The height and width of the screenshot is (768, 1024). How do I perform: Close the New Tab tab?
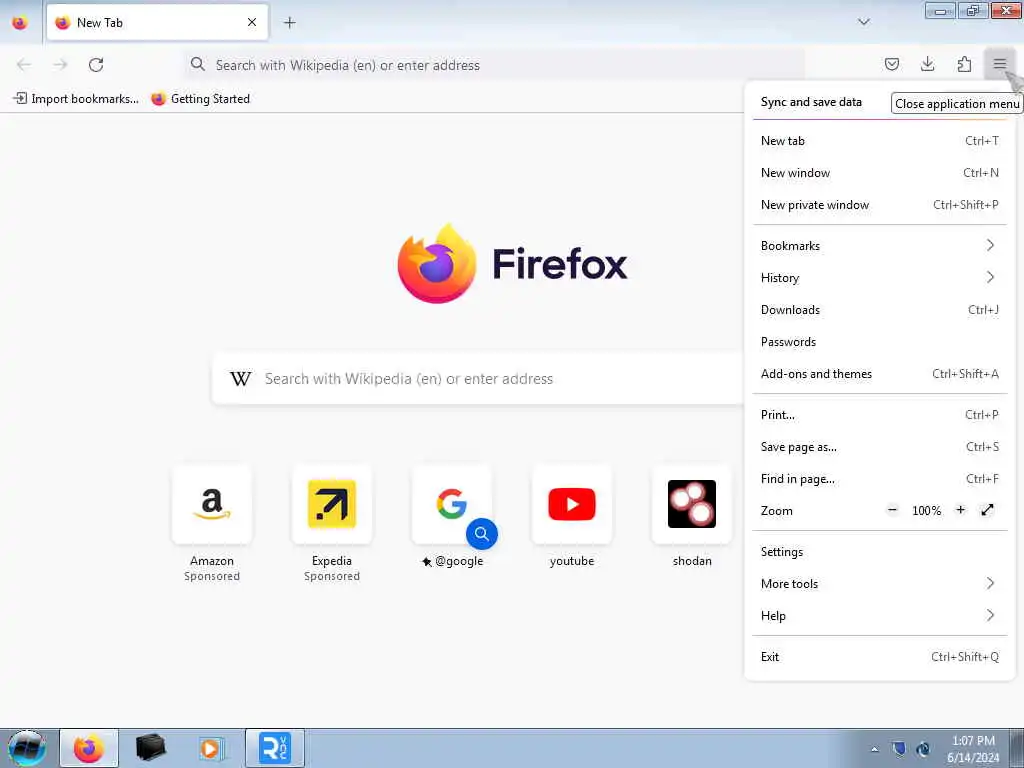[252, 23]
